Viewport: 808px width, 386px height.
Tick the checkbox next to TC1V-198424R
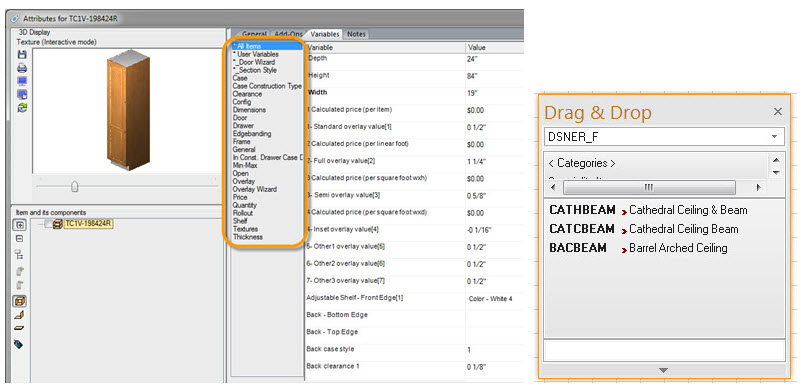pyautogui.click(x=48, y=224)
